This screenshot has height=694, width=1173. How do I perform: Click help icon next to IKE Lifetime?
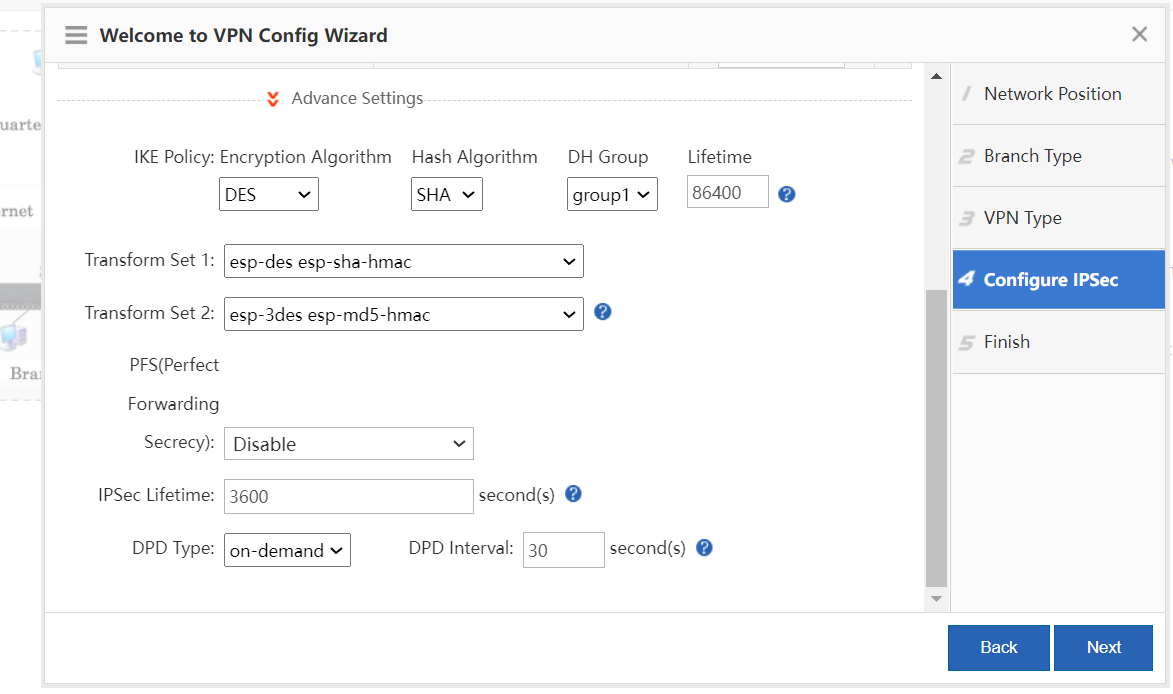click(786, 194)
